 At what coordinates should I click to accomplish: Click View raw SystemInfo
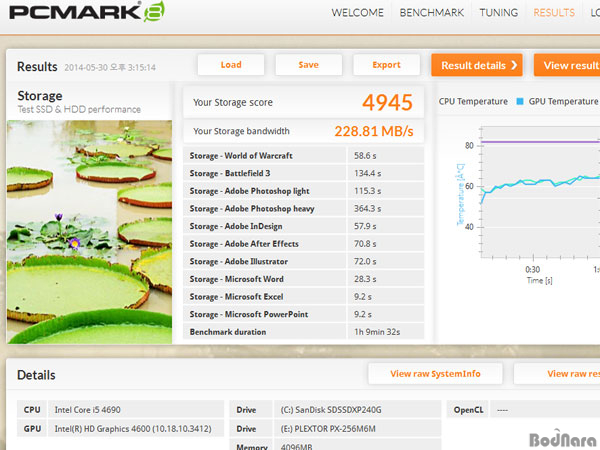pyautogui.click(x=434, y=374)
